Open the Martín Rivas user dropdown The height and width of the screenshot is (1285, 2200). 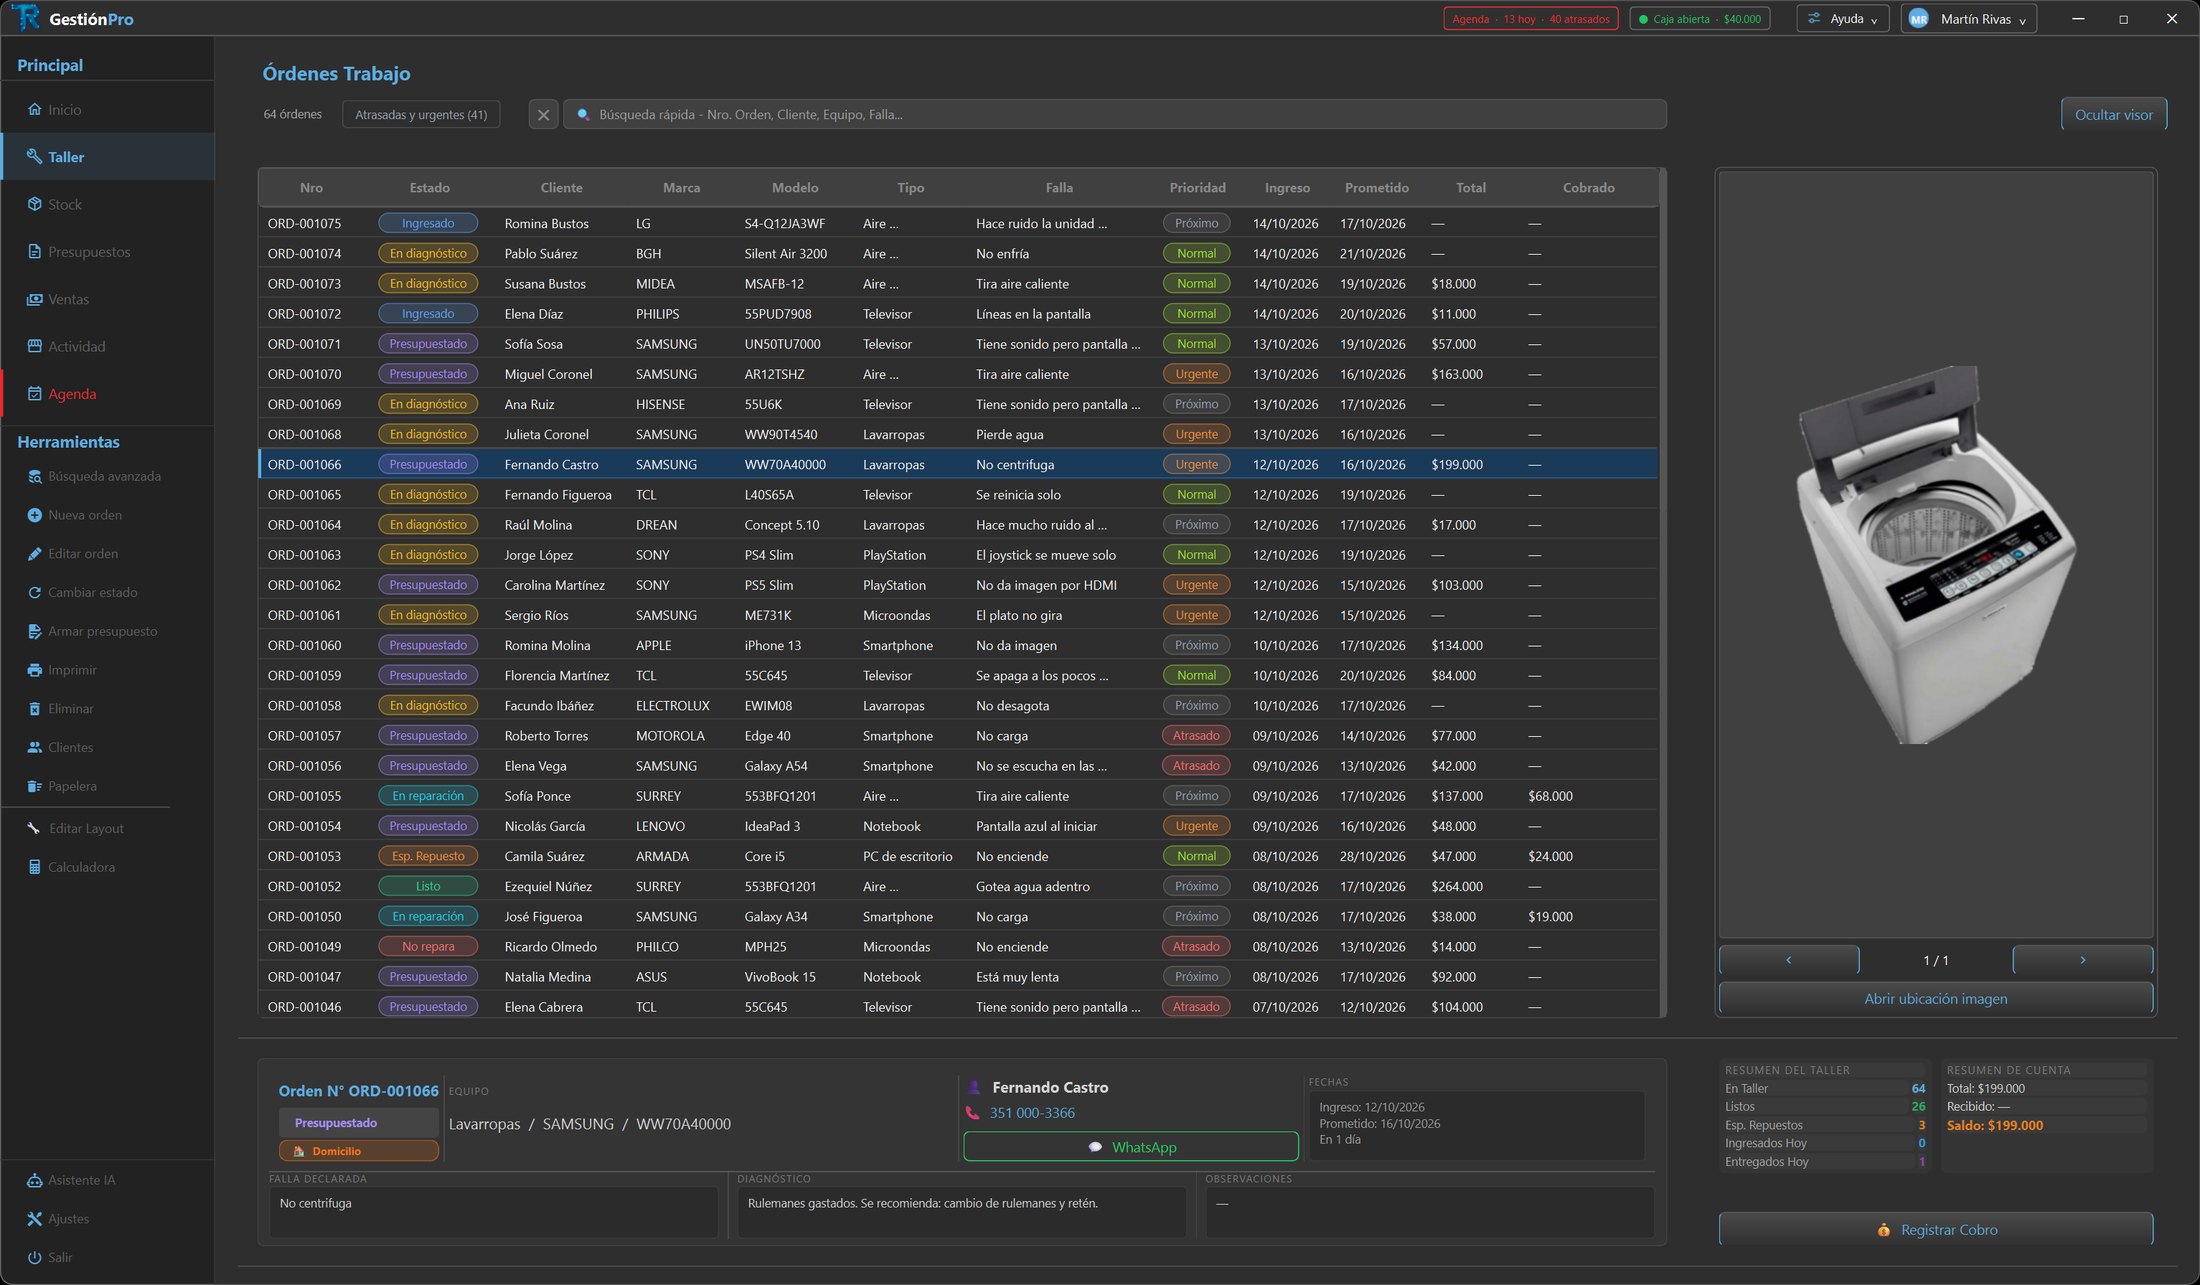[x=1968, y=19]
